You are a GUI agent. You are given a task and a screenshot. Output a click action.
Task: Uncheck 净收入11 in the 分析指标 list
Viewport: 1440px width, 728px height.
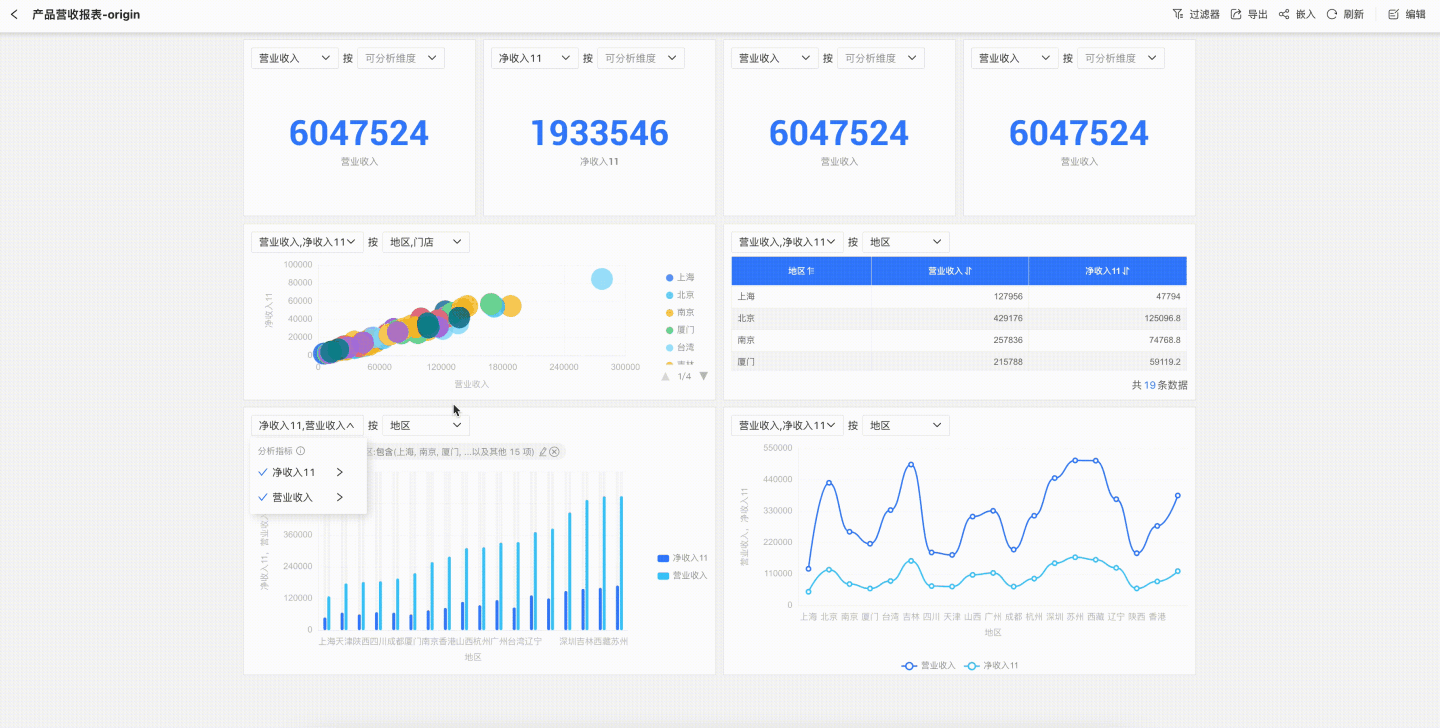(263, 472)
